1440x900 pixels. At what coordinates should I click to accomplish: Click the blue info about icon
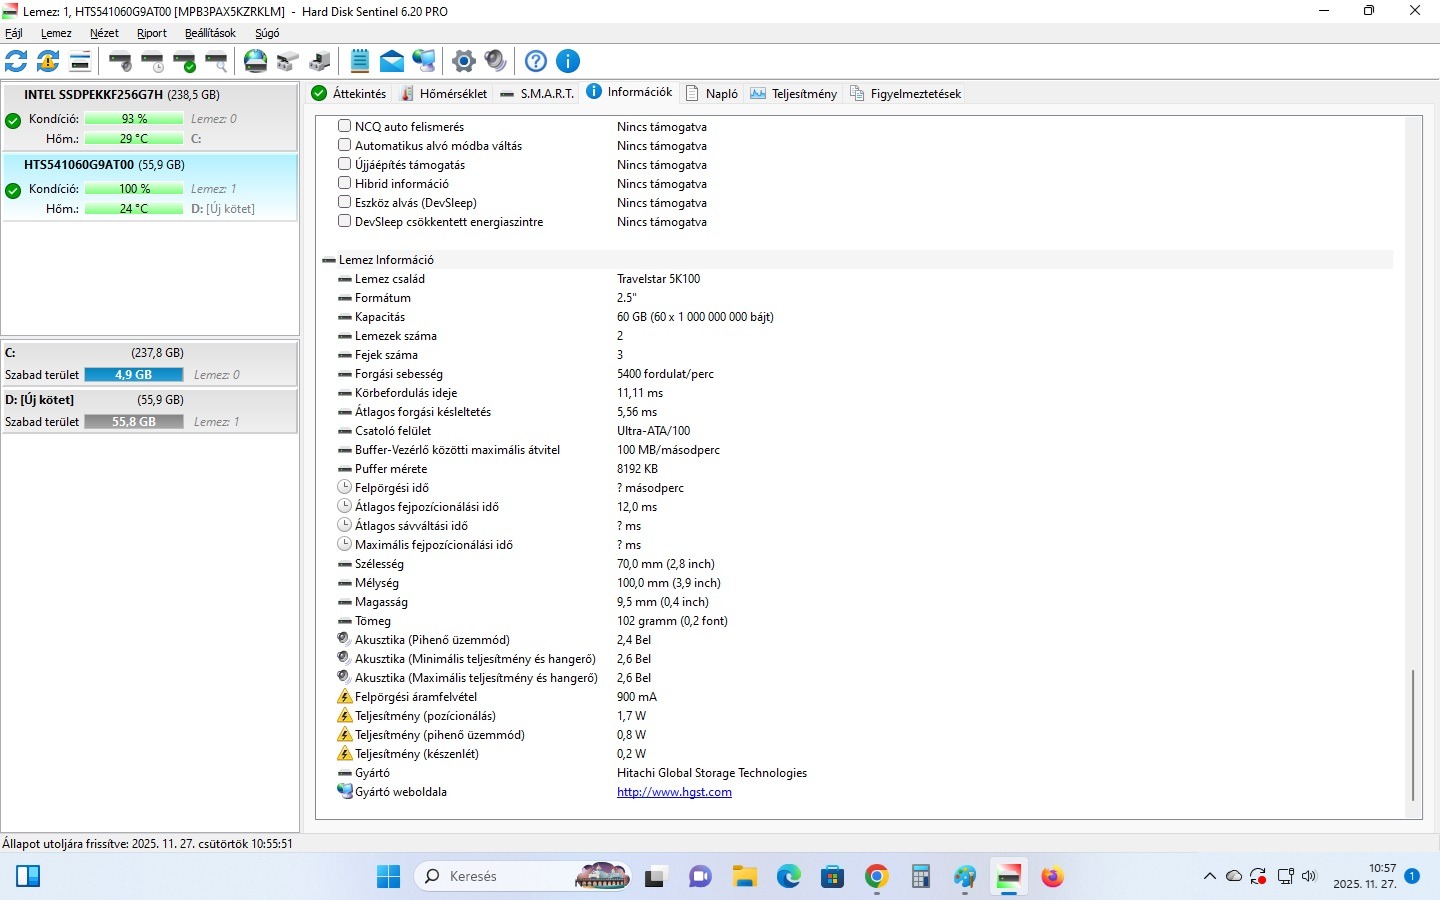[568, 61]
